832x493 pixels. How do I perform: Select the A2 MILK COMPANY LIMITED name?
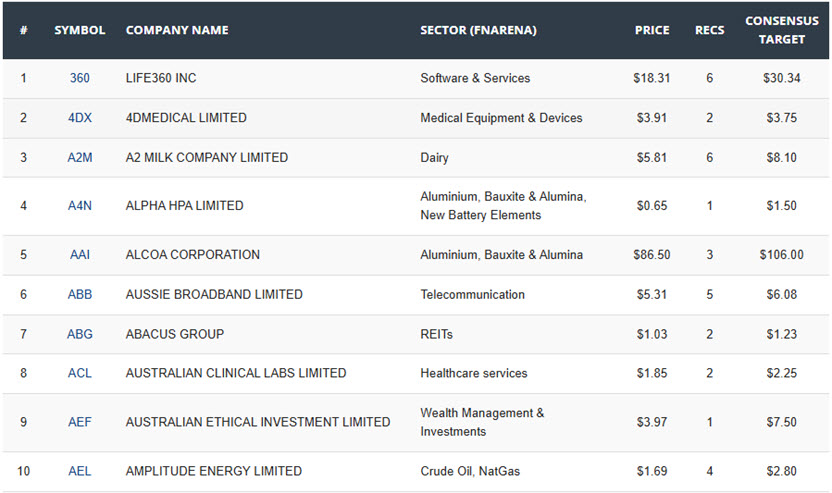pos(207,158)
